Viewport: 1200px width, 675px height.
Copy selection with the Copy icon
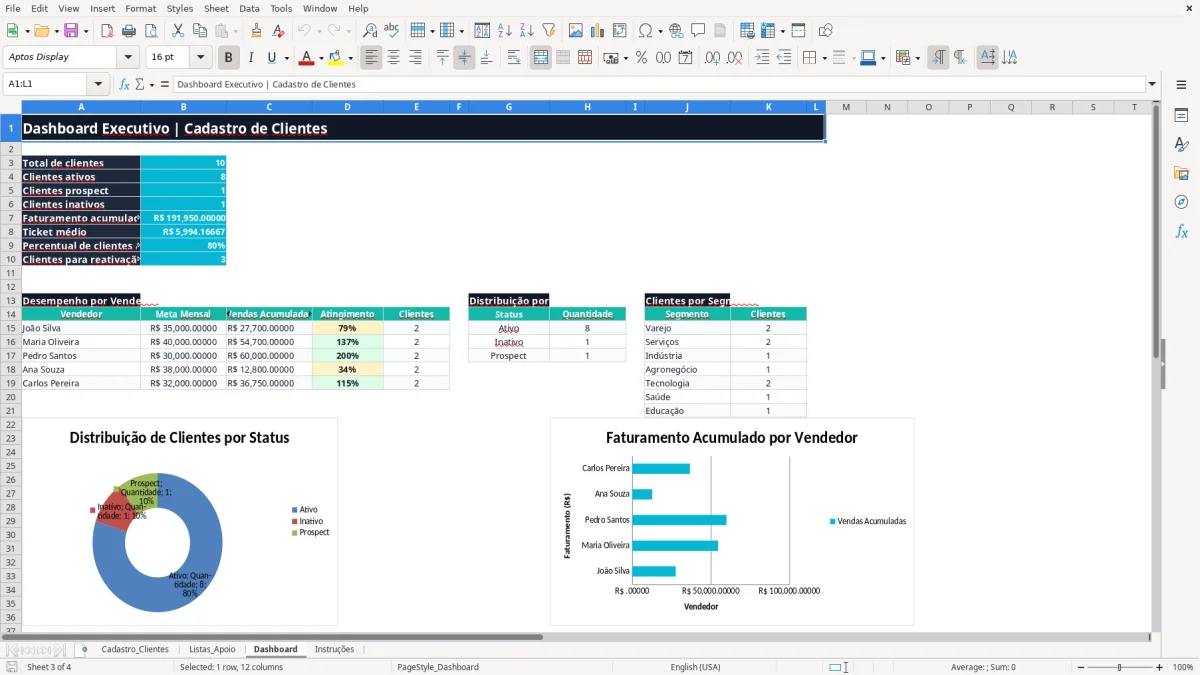coord(199,31)
